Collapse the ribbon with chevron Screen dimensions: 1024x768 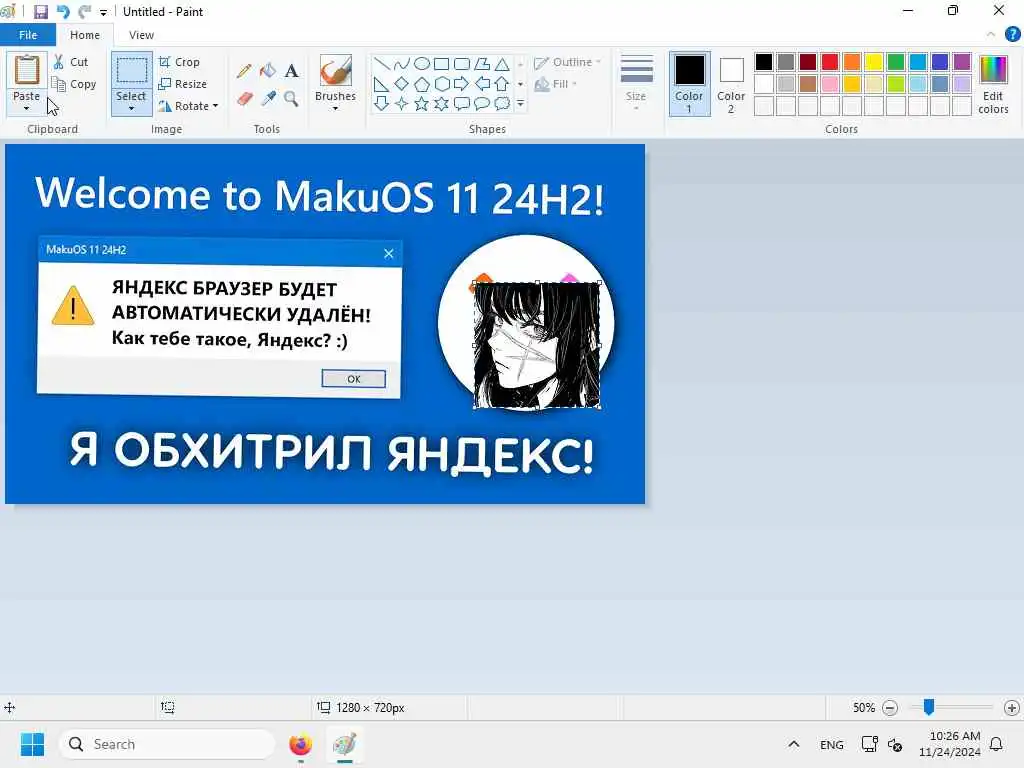click(991, 35)
